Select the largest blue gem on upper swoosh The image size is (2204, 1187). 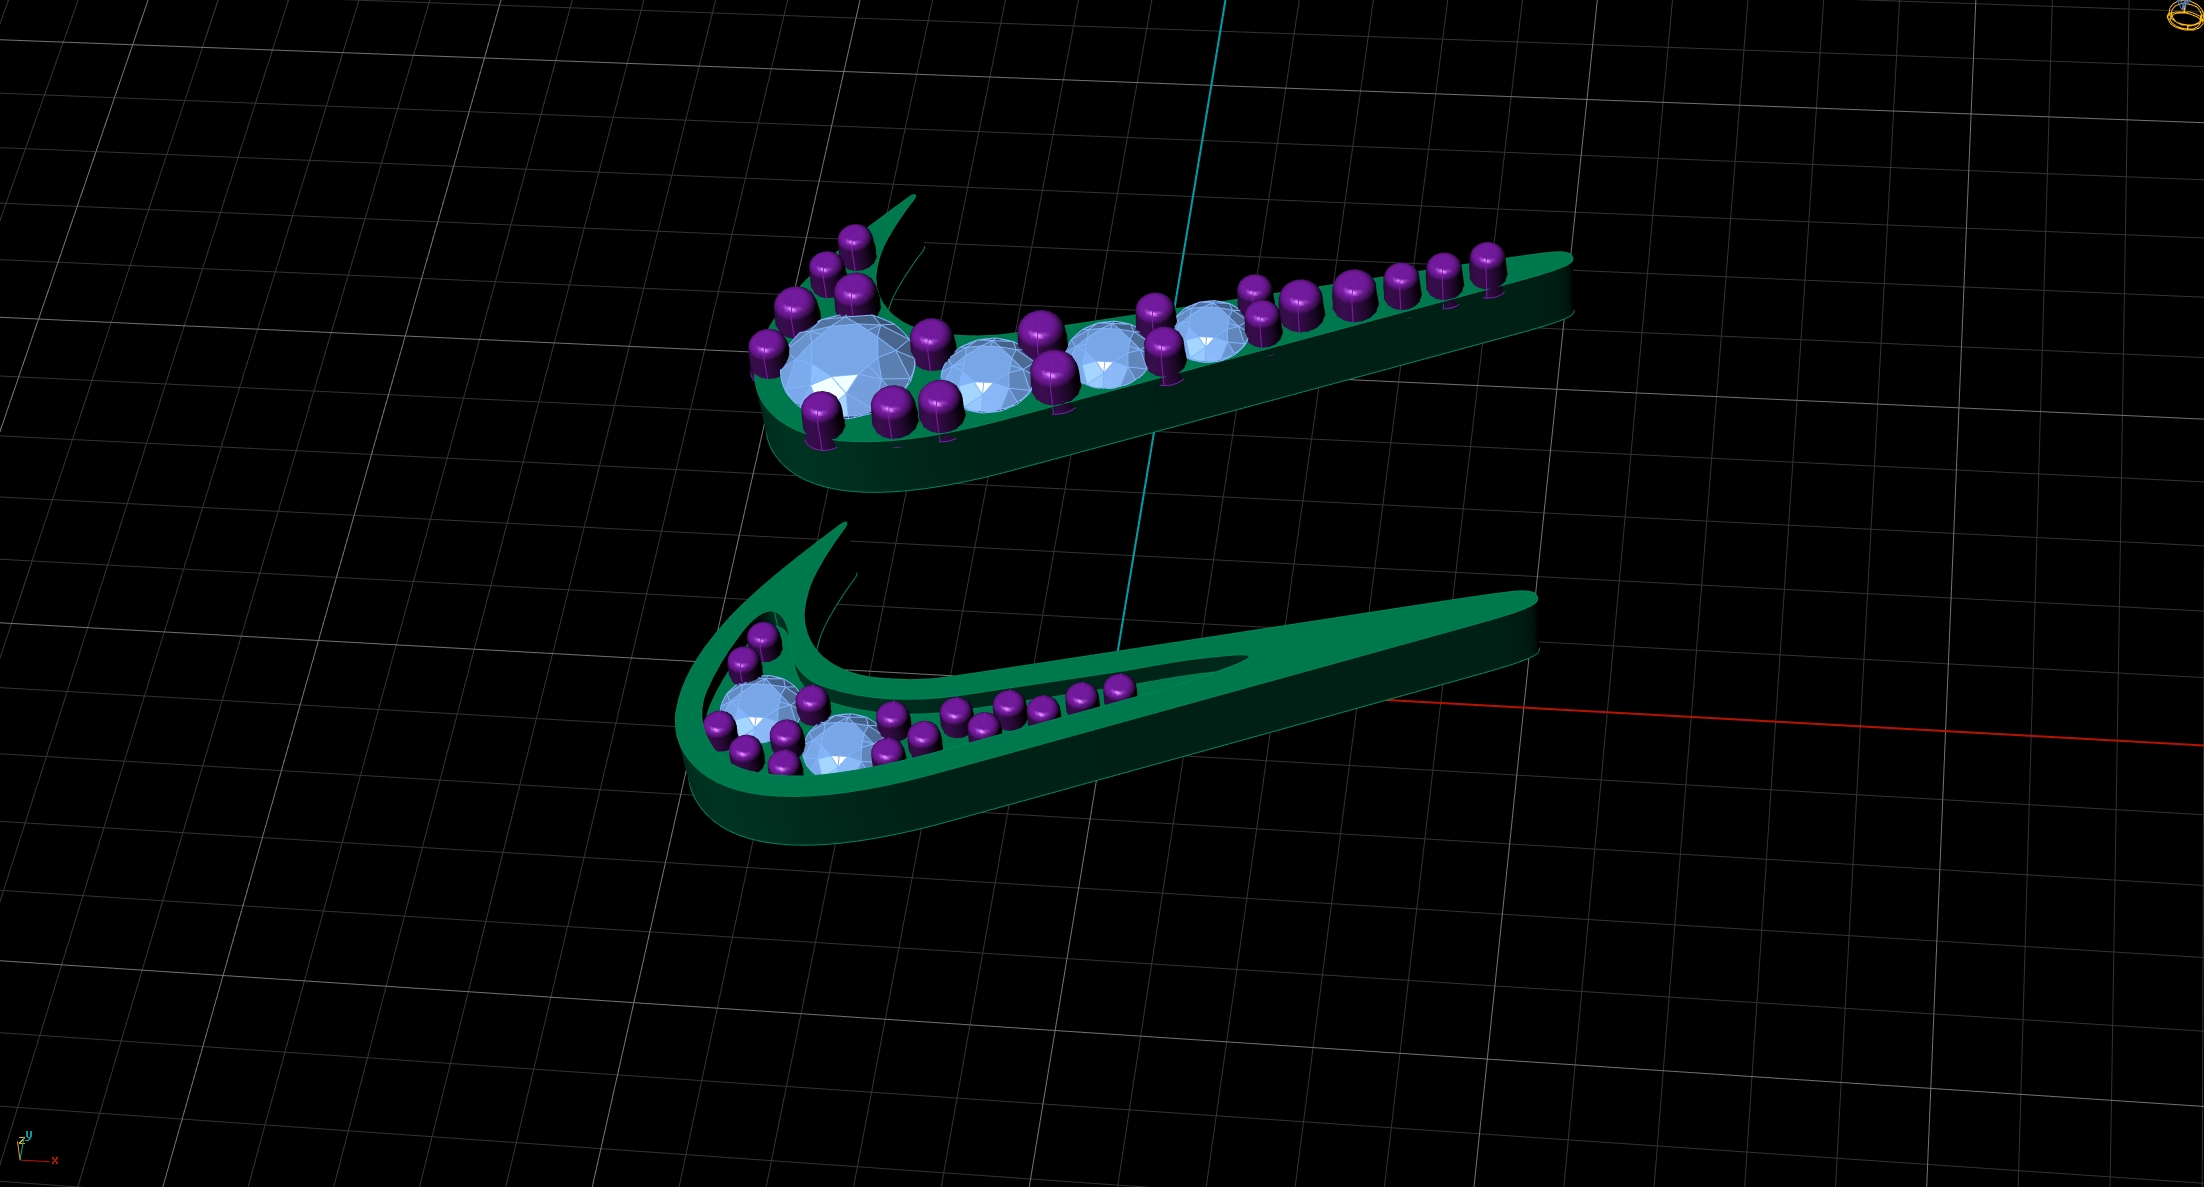pyautogui.click(x=848, y=365)
